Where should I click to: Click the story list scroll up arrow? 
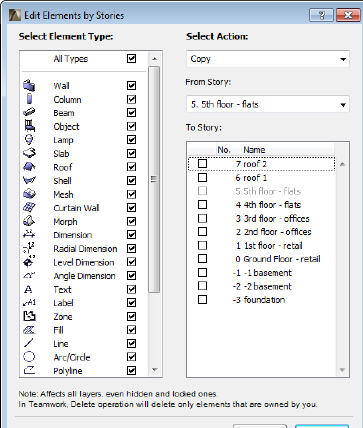click(342, 164)
